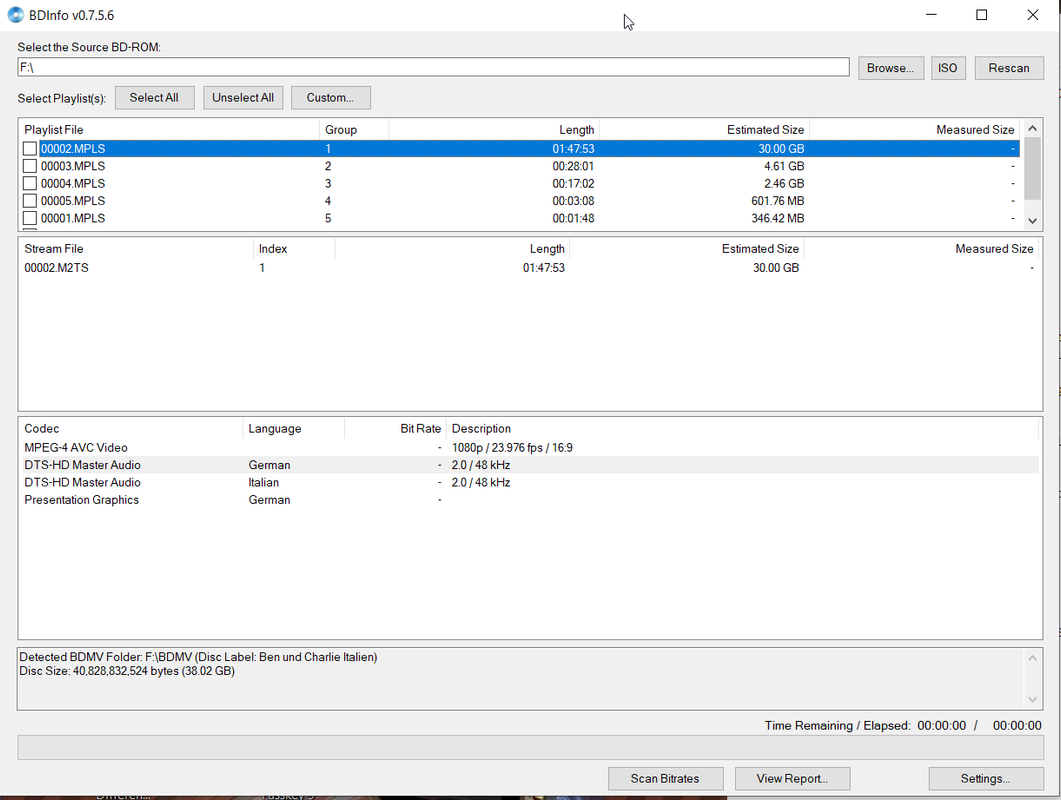Check the 00003.MPLS playlist checkbox

[x=30, y=166]
